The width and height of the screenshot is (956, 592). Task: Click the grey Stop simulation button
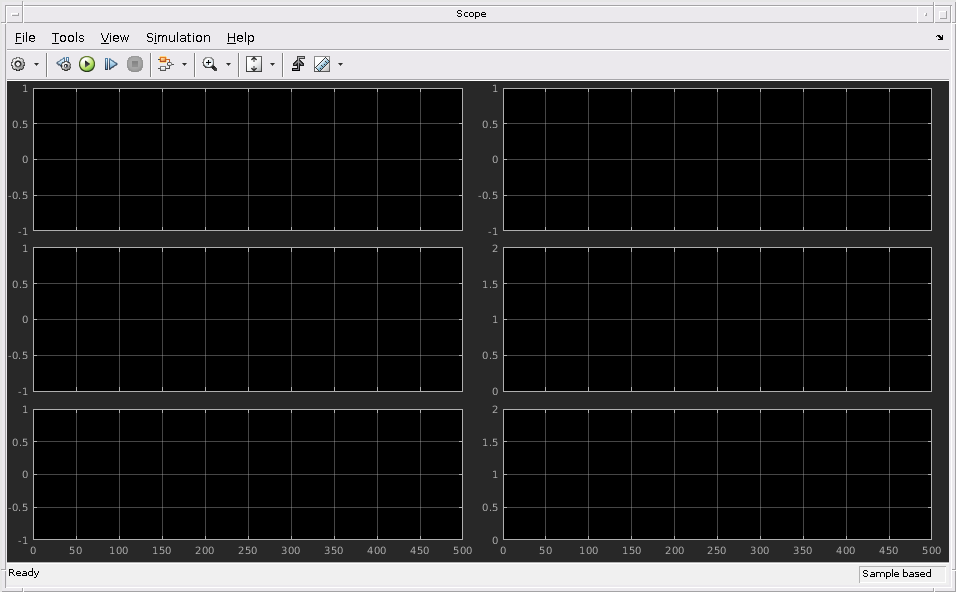tap(135, 64)
